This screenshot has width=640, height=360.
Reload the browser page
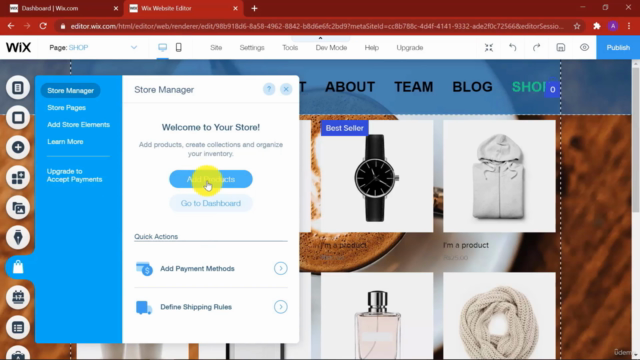43,26
